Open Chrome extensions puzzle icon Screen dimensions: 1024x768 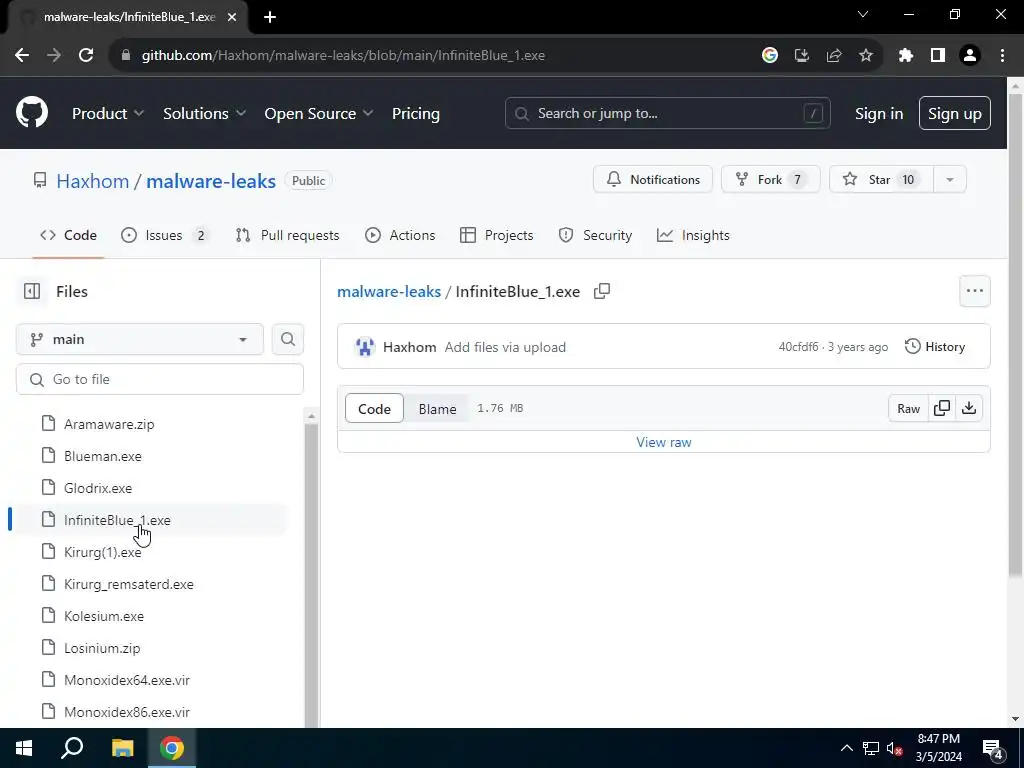click(x=905, y=56)
